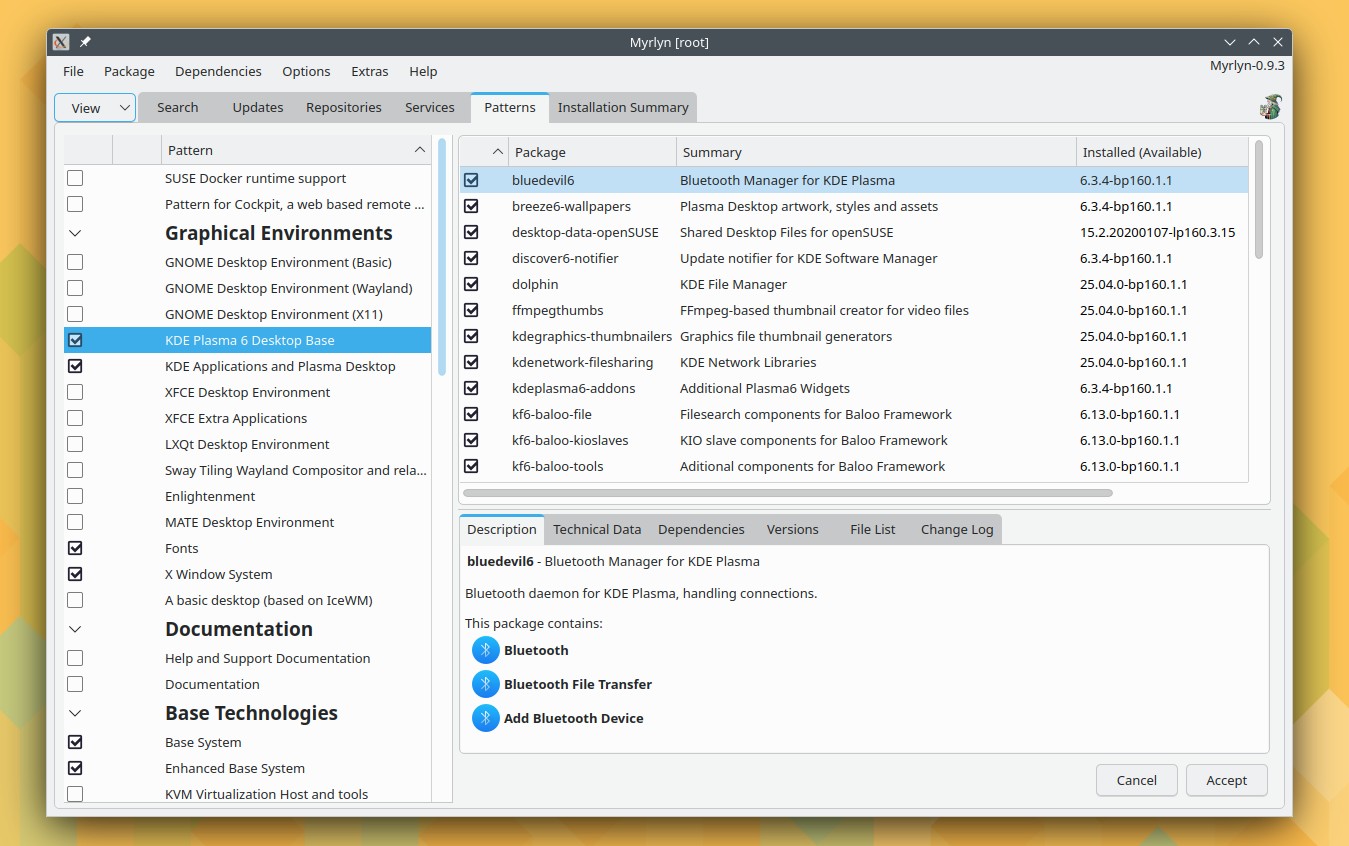Click the Myrlyn wizard mascot icon
Screen dimensions: 1349x846
[x=1270, y=106]
